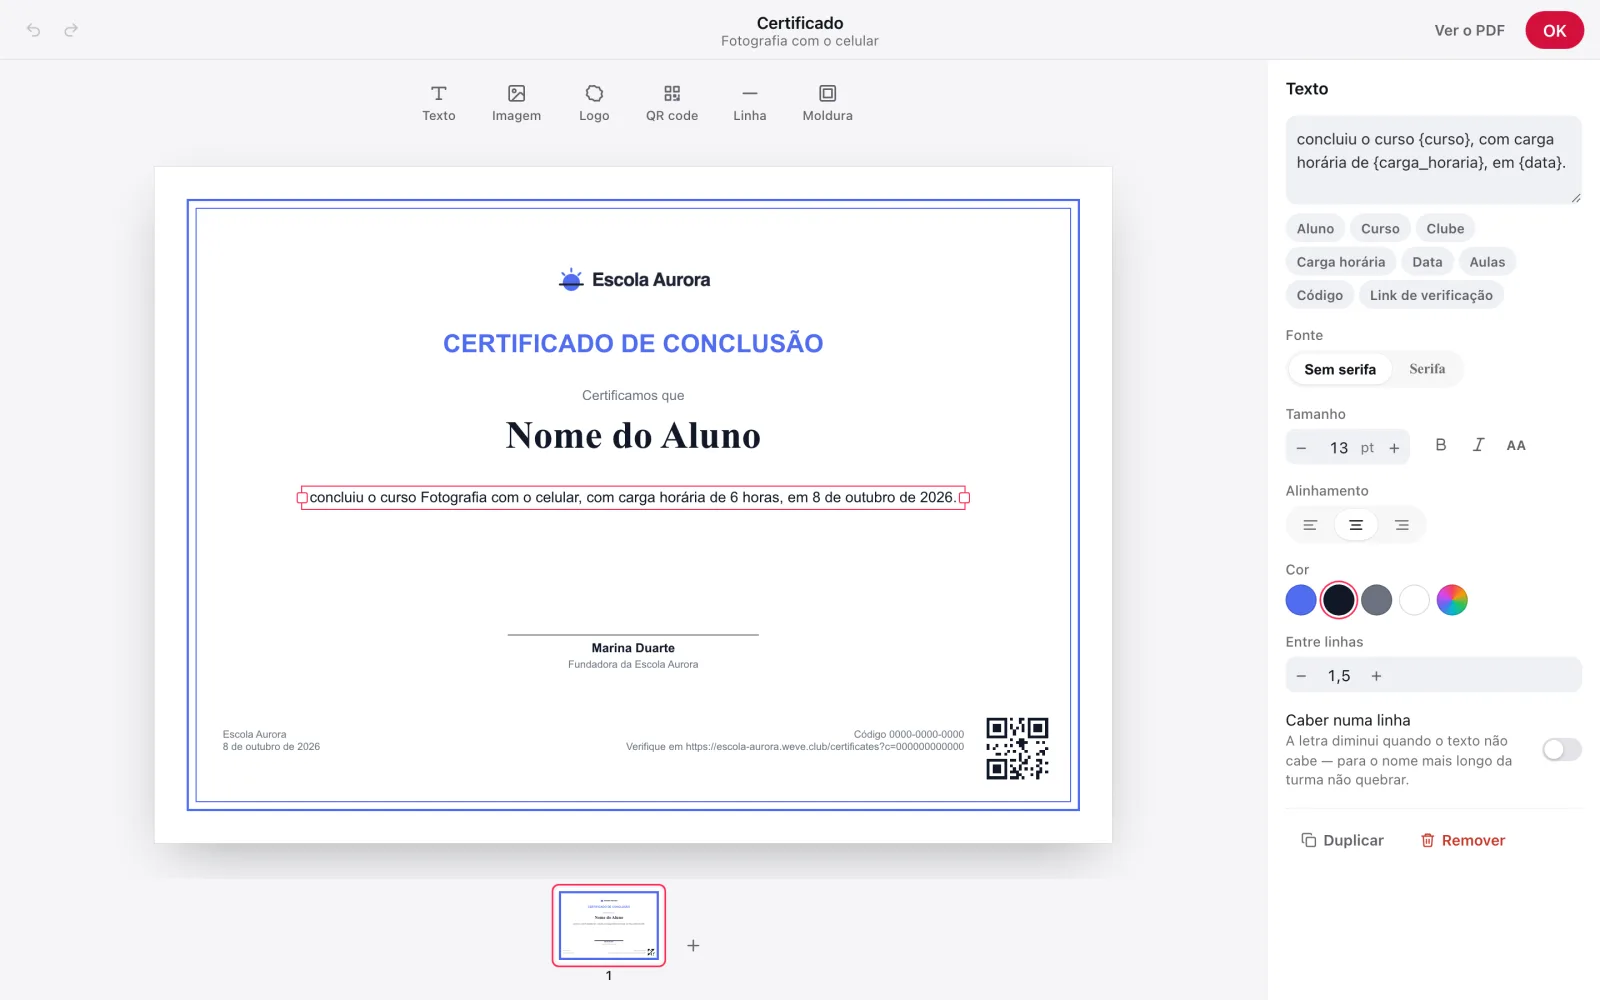1600x1000 pixels.
Task: Insert the Carga horária variable
Action: click(1341, 262)
